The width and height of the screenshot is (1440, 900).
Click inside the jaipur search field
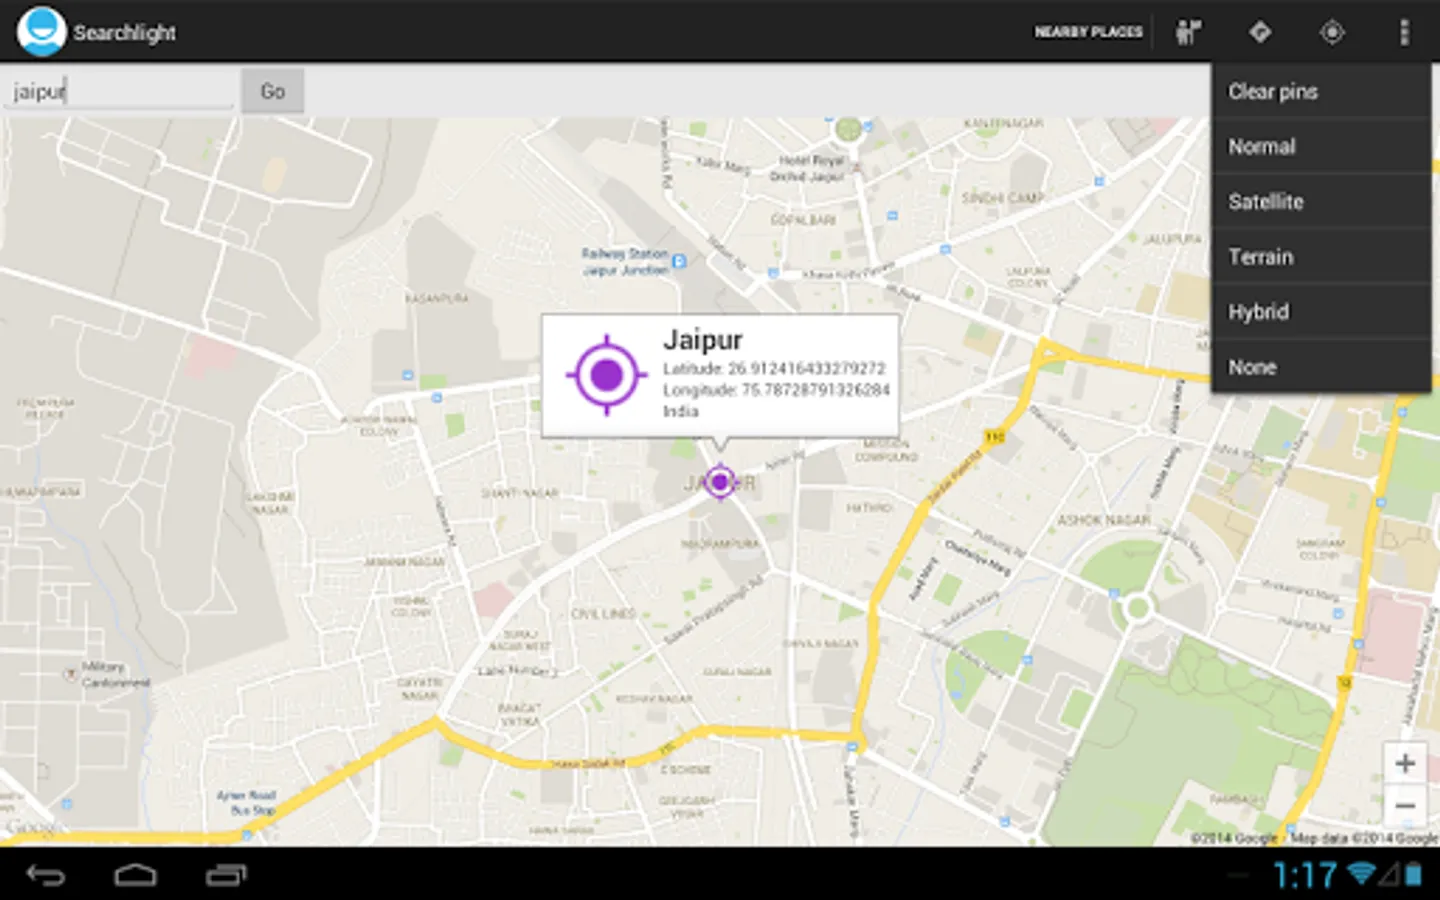tap(118, 90)
